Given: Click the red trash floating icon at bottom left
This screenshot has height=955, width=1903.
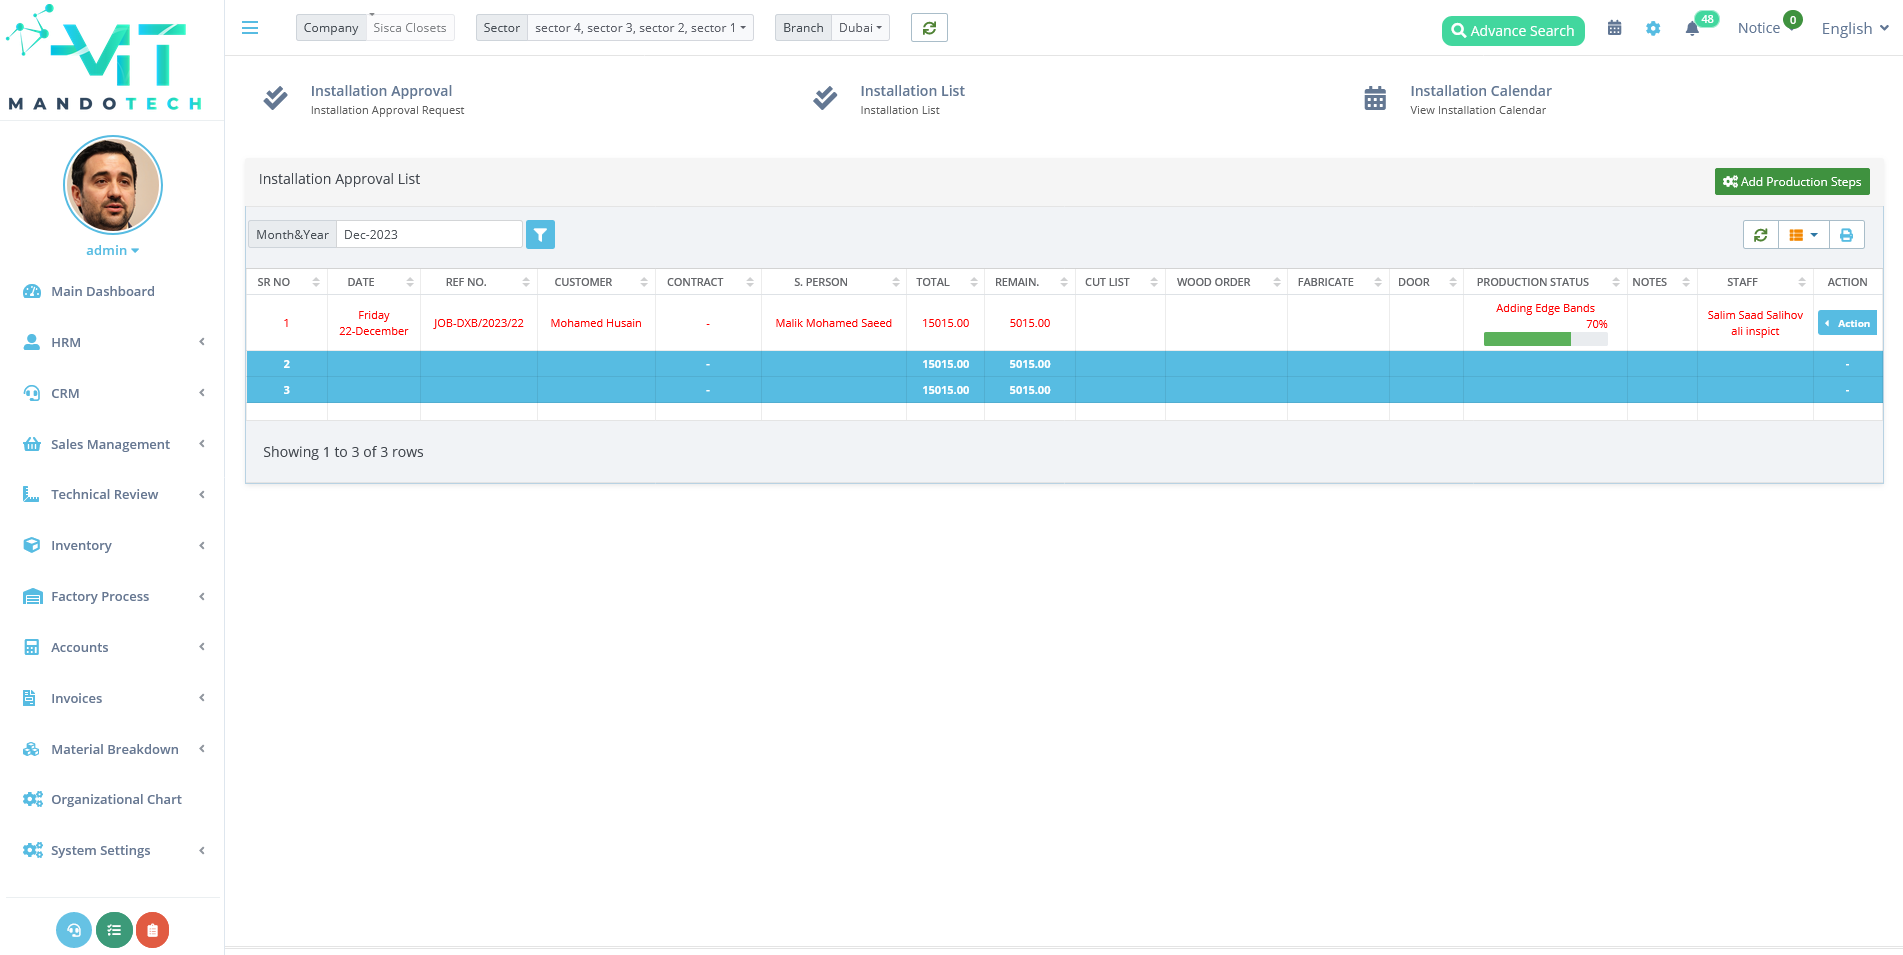Looking at the screenshot, I should coord(152,930).
